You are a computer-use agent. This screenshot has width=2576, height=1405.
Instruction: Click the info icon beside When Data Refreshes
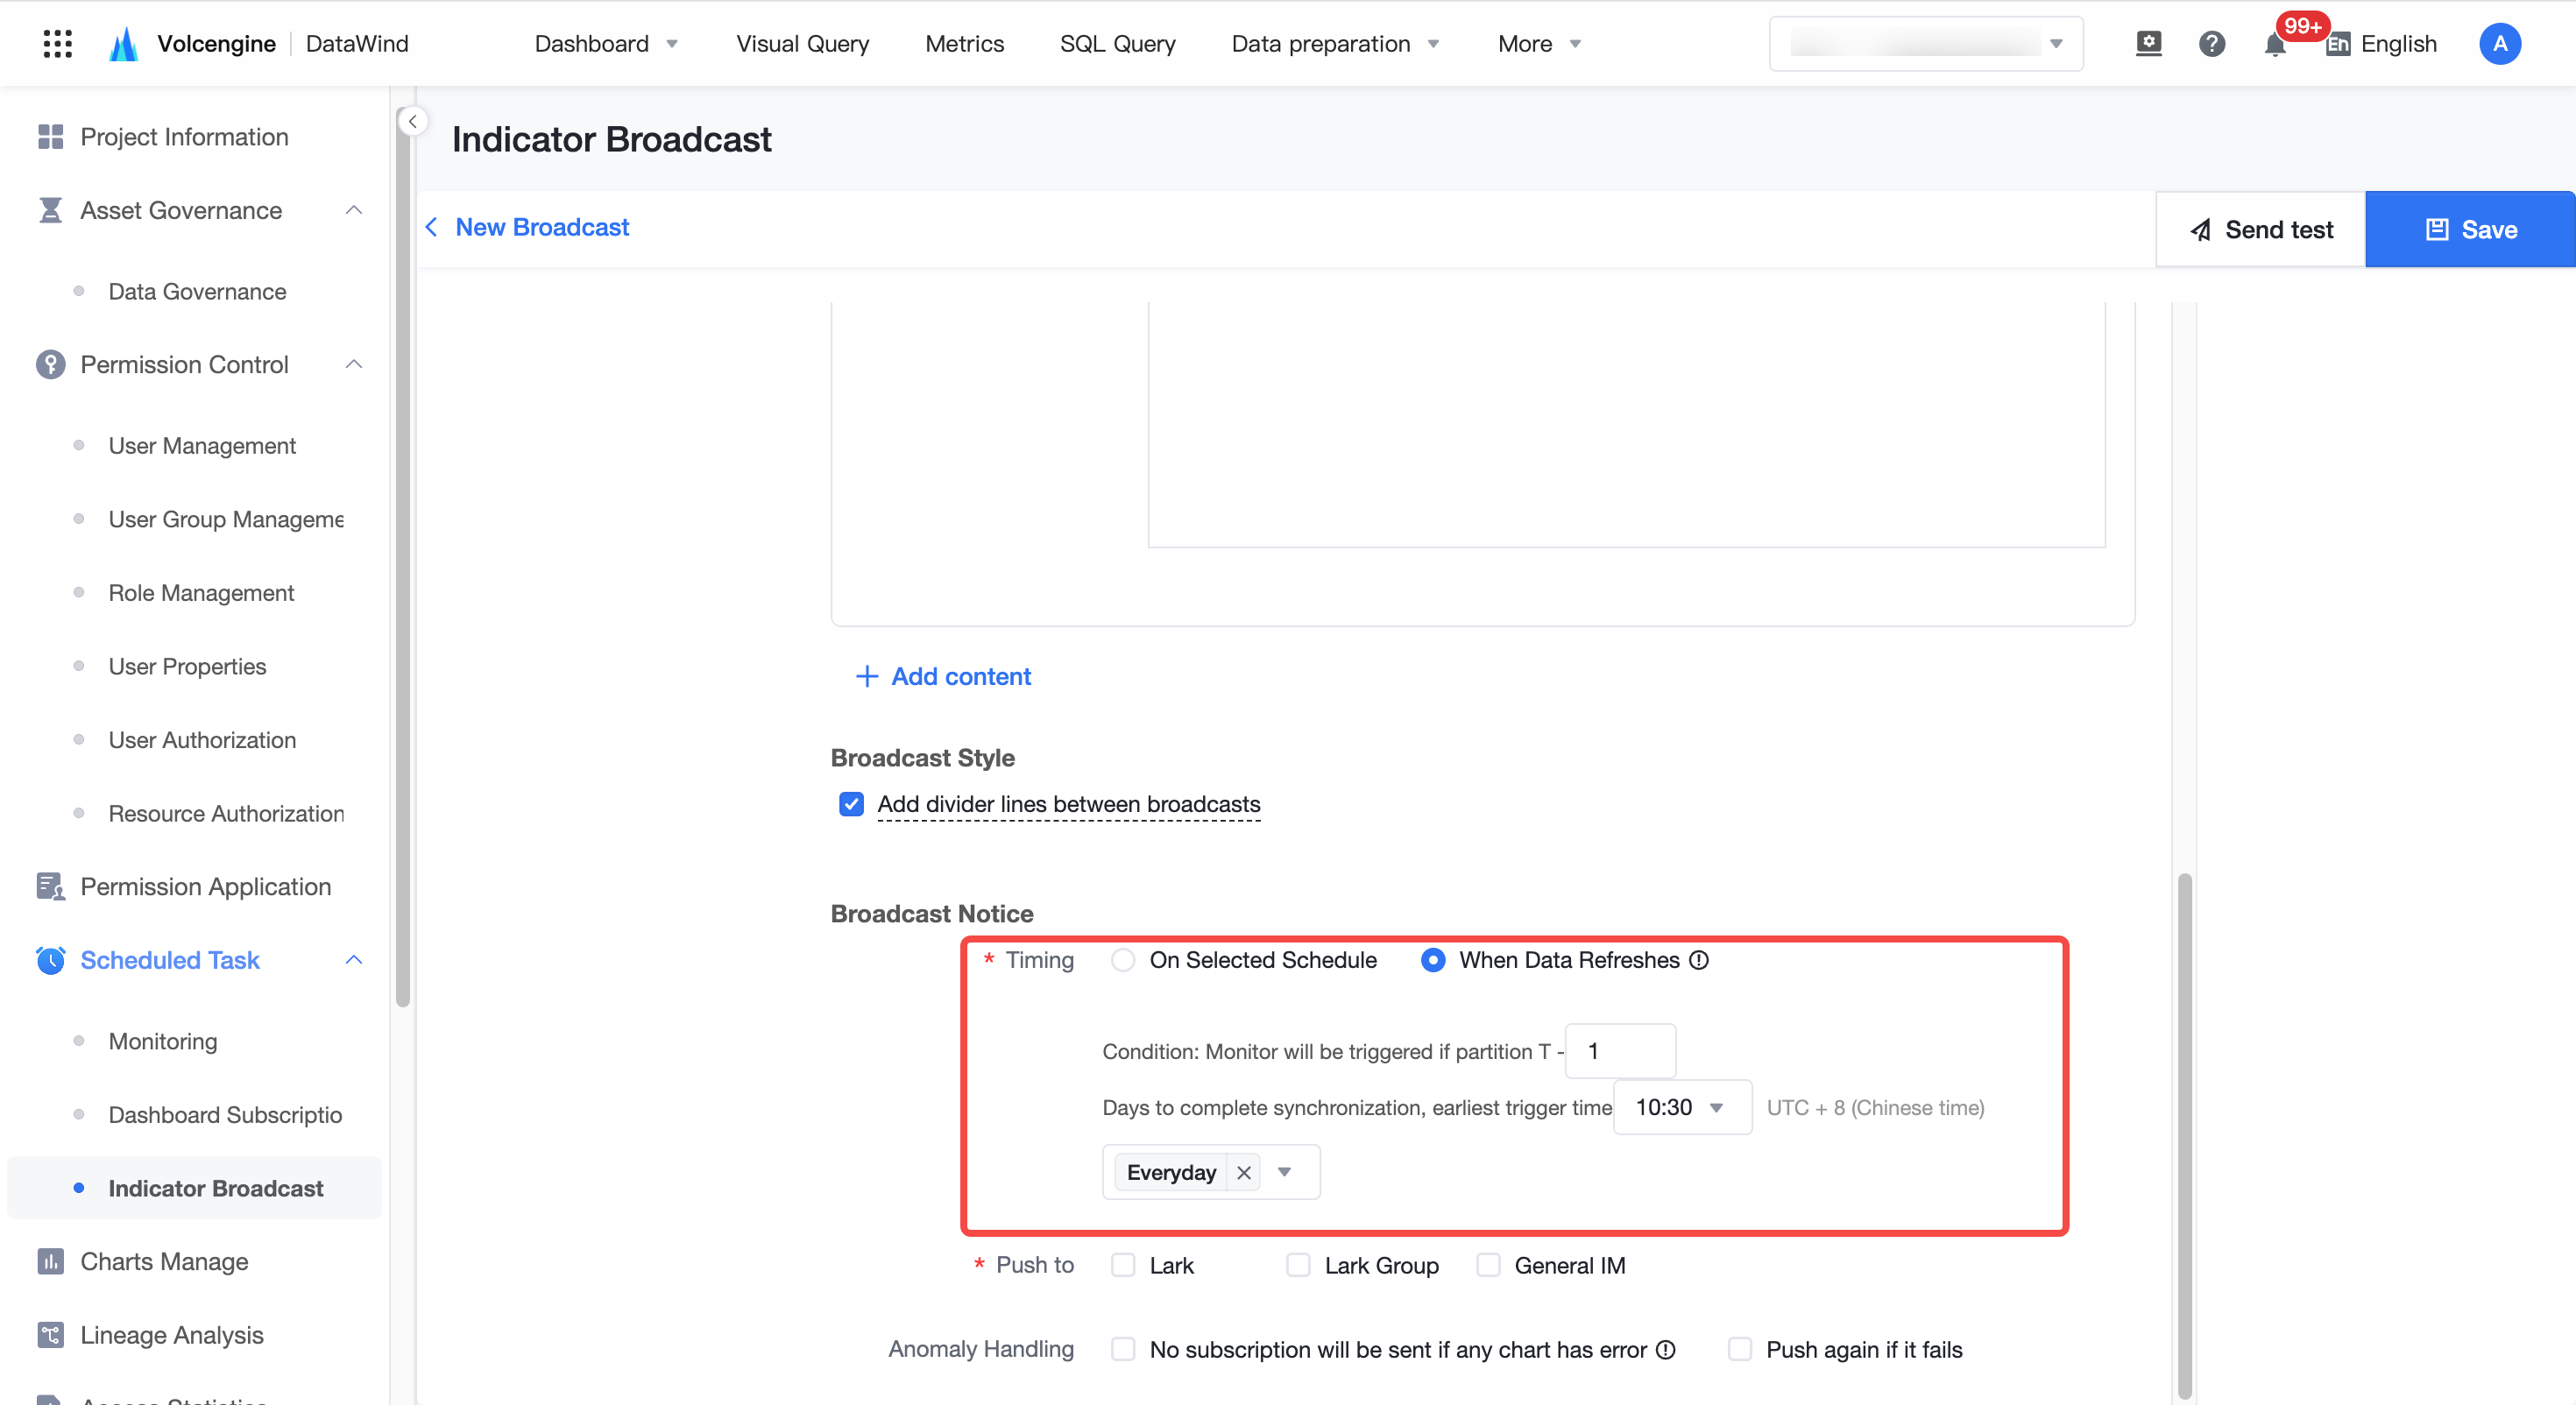1699,960
